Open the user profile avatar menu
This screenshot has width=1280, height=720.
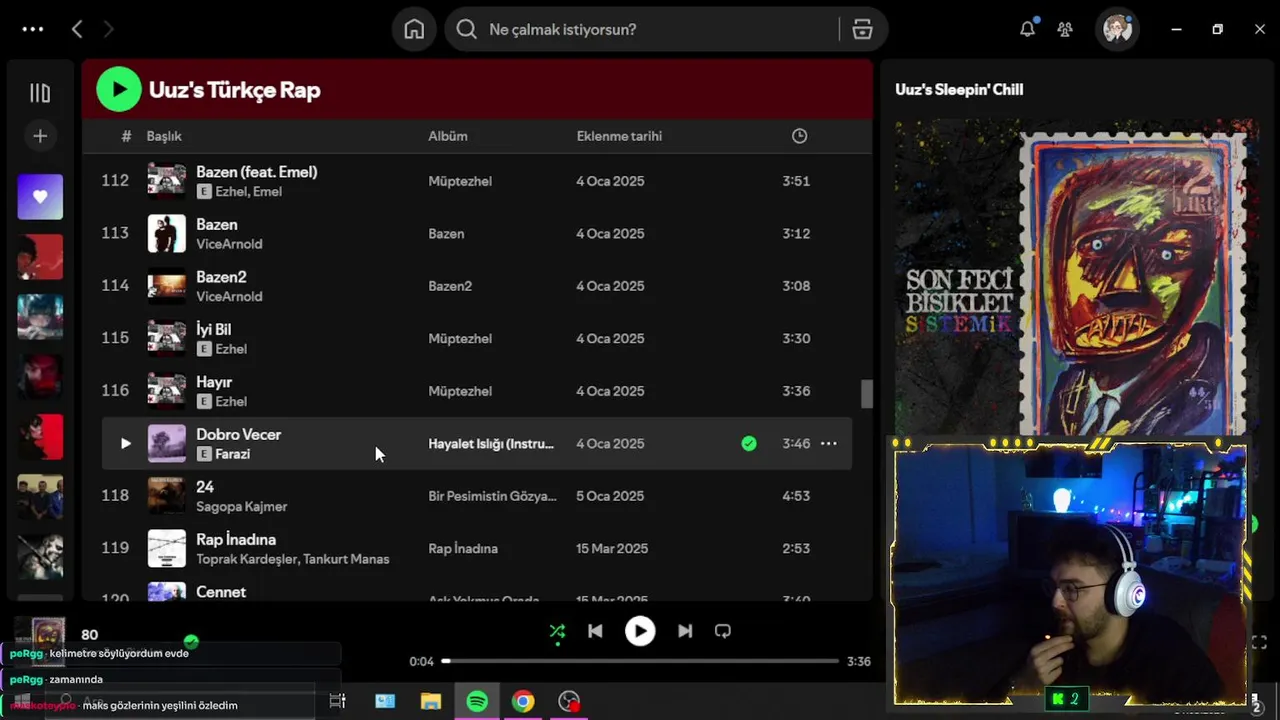(1117, 29)
